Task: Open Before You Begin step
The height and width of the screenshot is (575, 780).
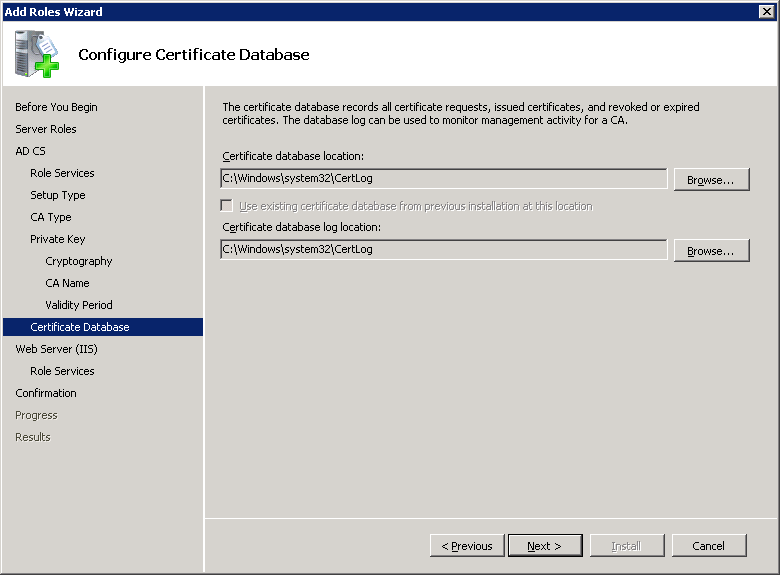Action: coord(56,107)
